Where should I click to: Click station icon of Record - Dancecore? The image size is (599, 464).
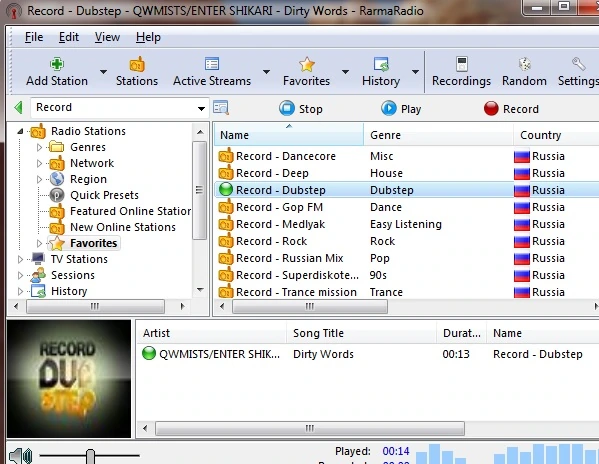coord(226,156)
